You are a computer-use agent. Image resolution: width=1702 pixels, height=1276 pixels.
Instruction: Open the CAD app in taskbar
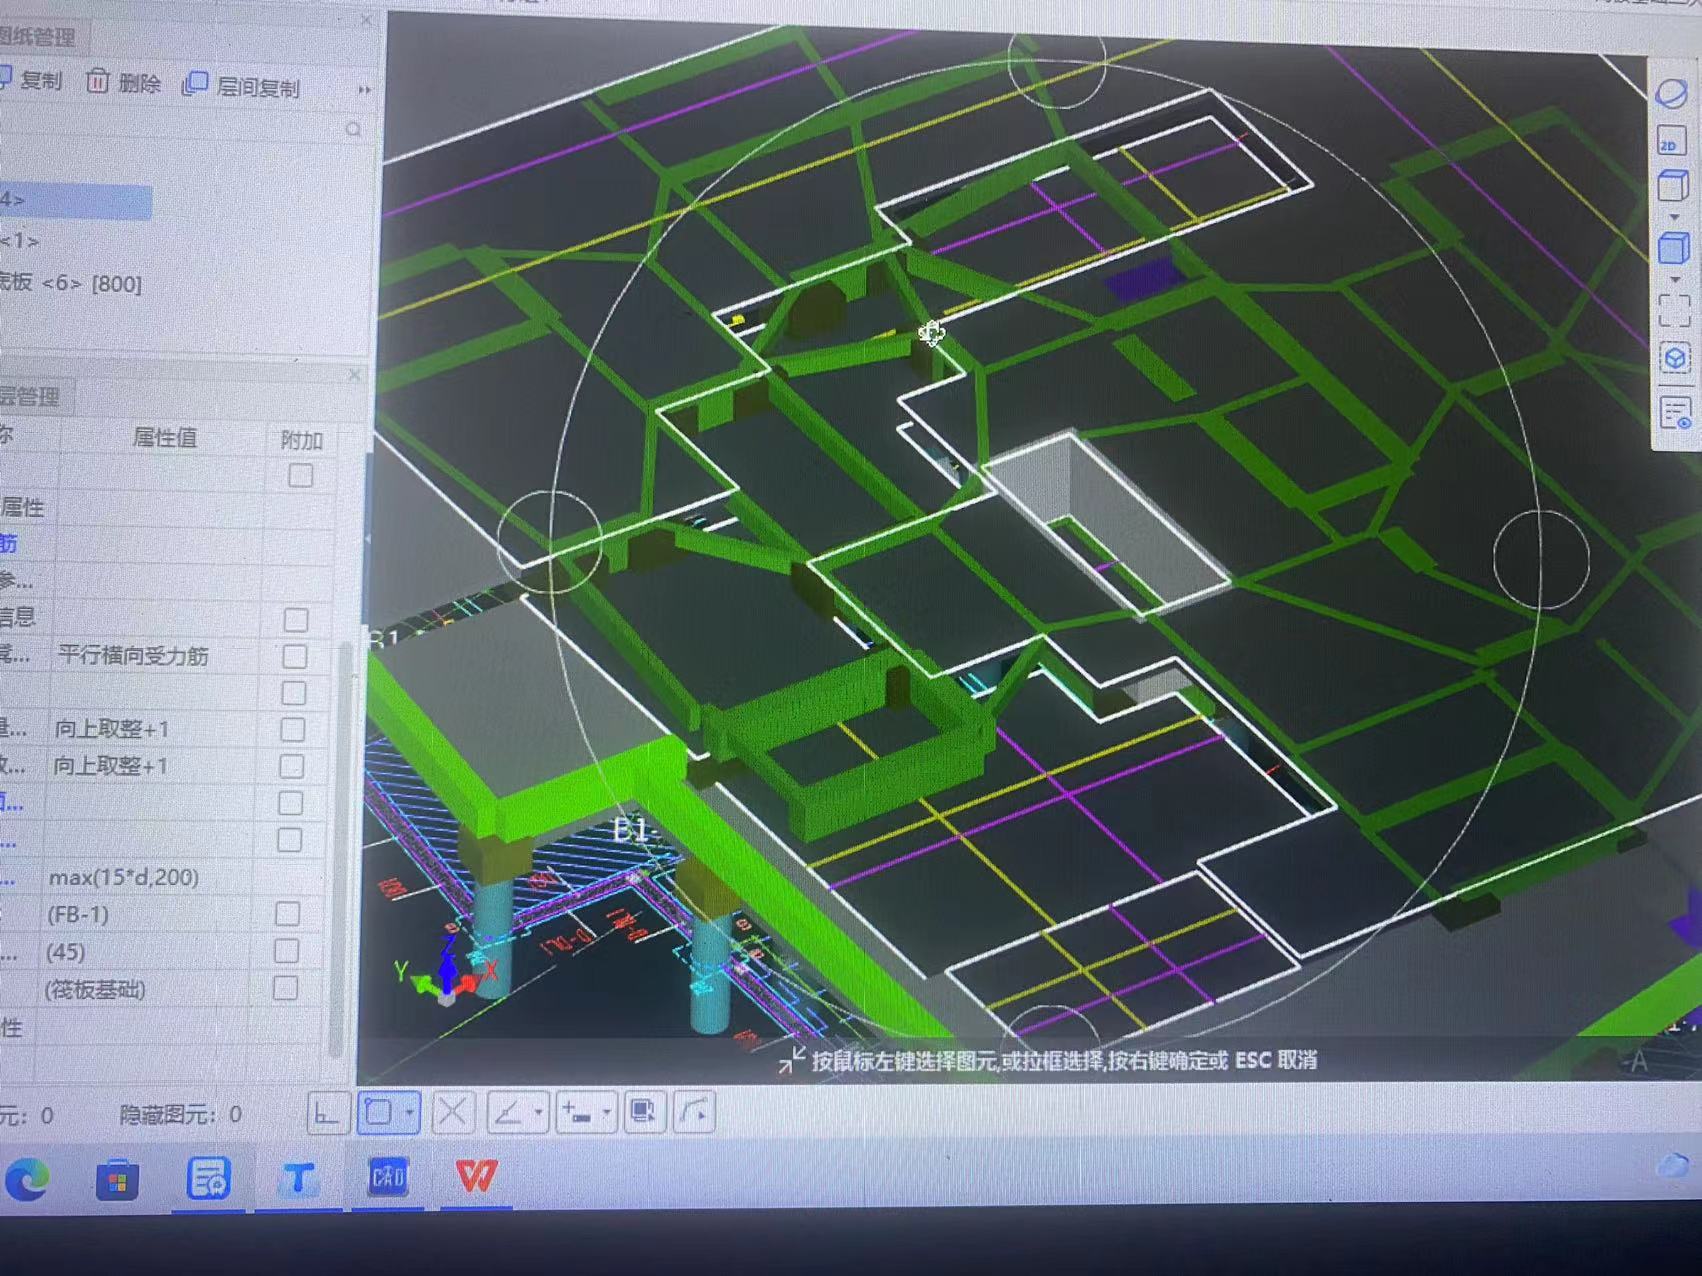point(388,1177)
